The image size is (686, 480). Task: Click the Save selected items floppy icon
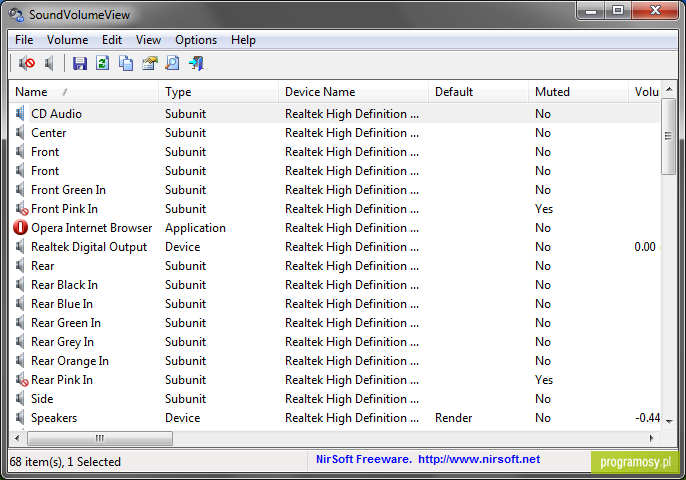[80, 63]
